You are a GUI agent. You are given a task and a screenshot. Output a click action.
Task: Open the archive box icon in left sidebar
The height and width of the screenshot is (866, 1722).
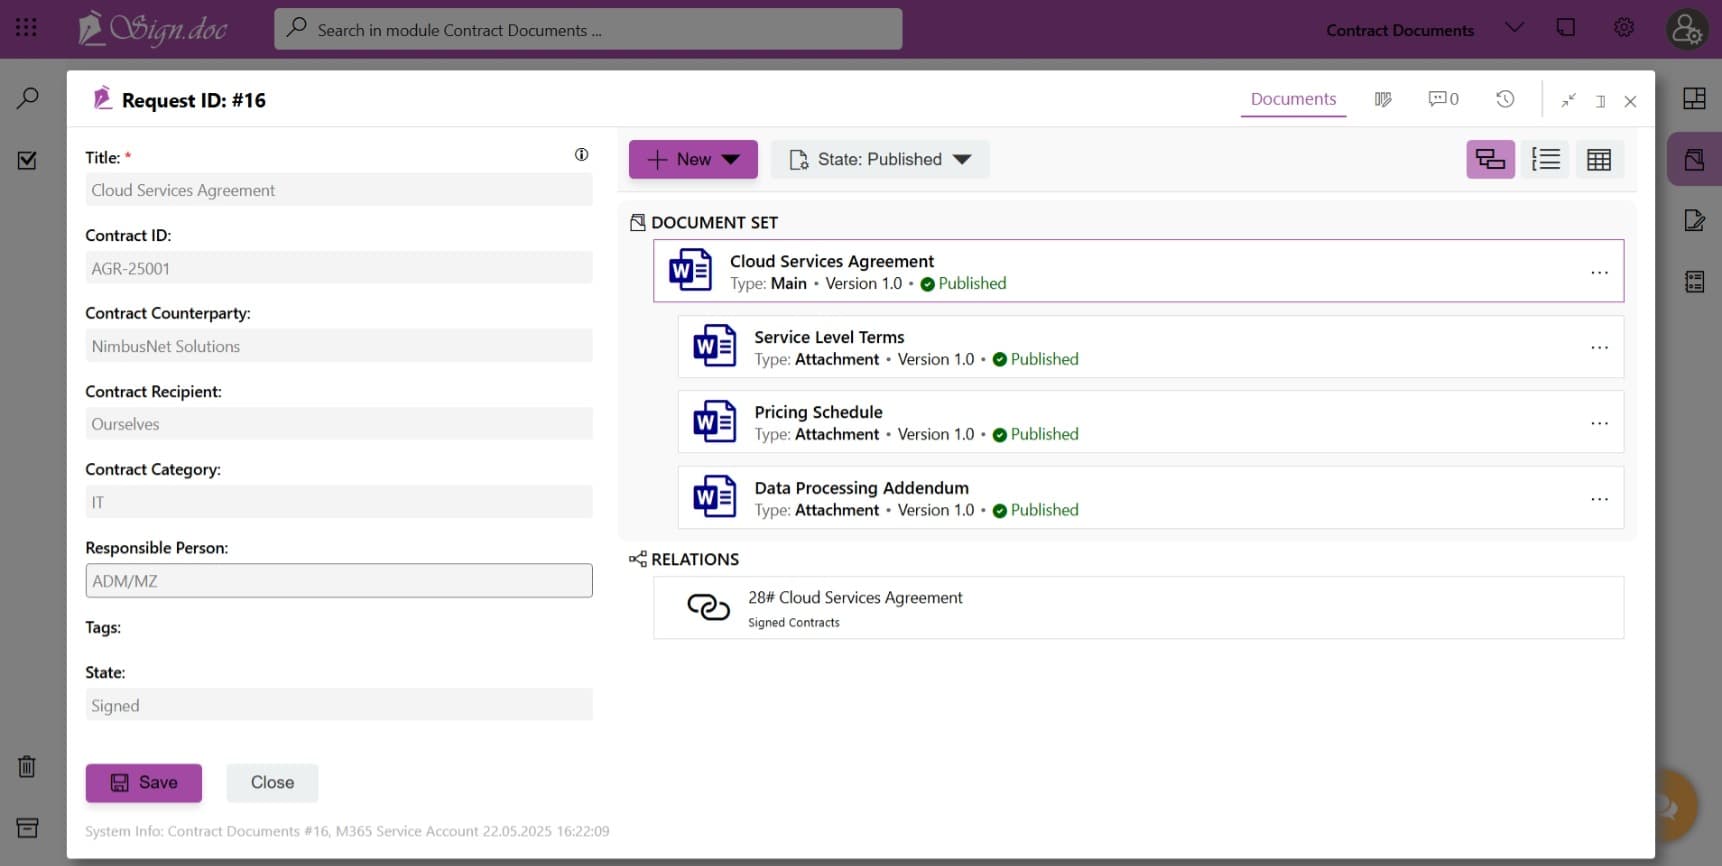pyautogui.click(x=27, y=828)
